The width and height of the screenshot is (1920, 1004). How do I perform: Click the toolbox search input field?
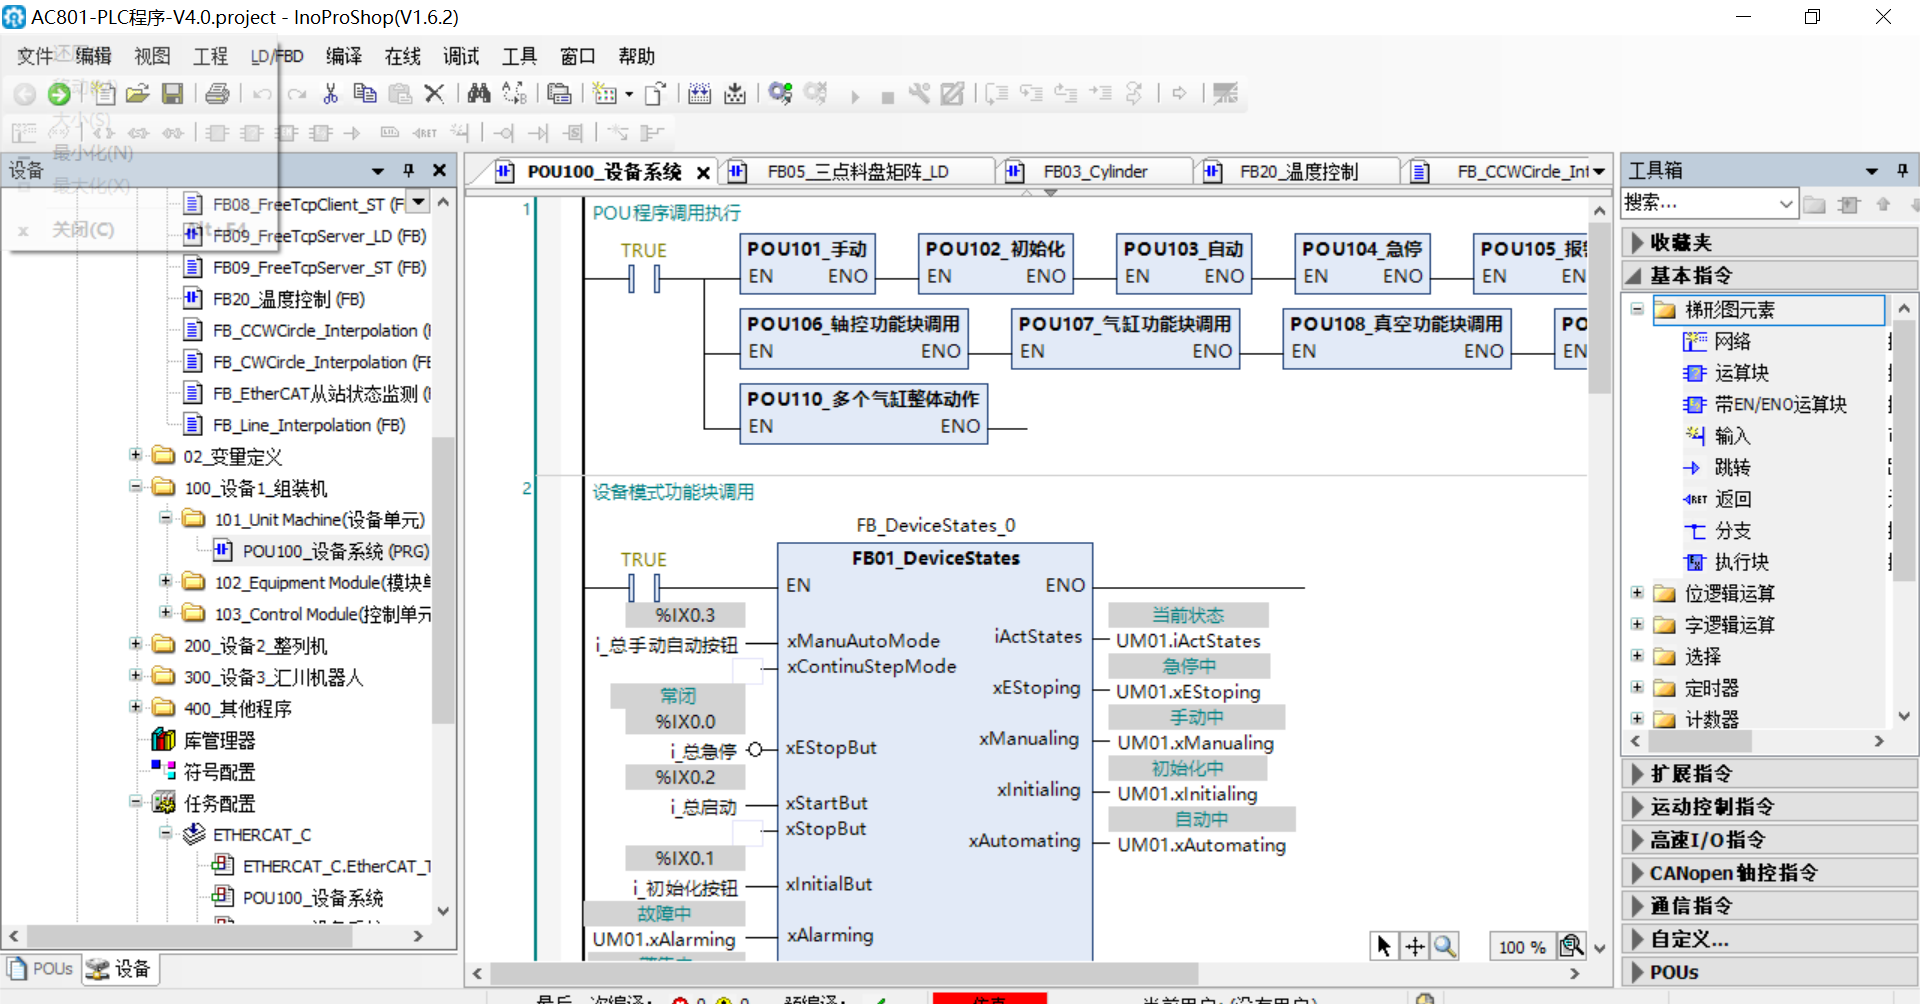tap(1698, 204)
